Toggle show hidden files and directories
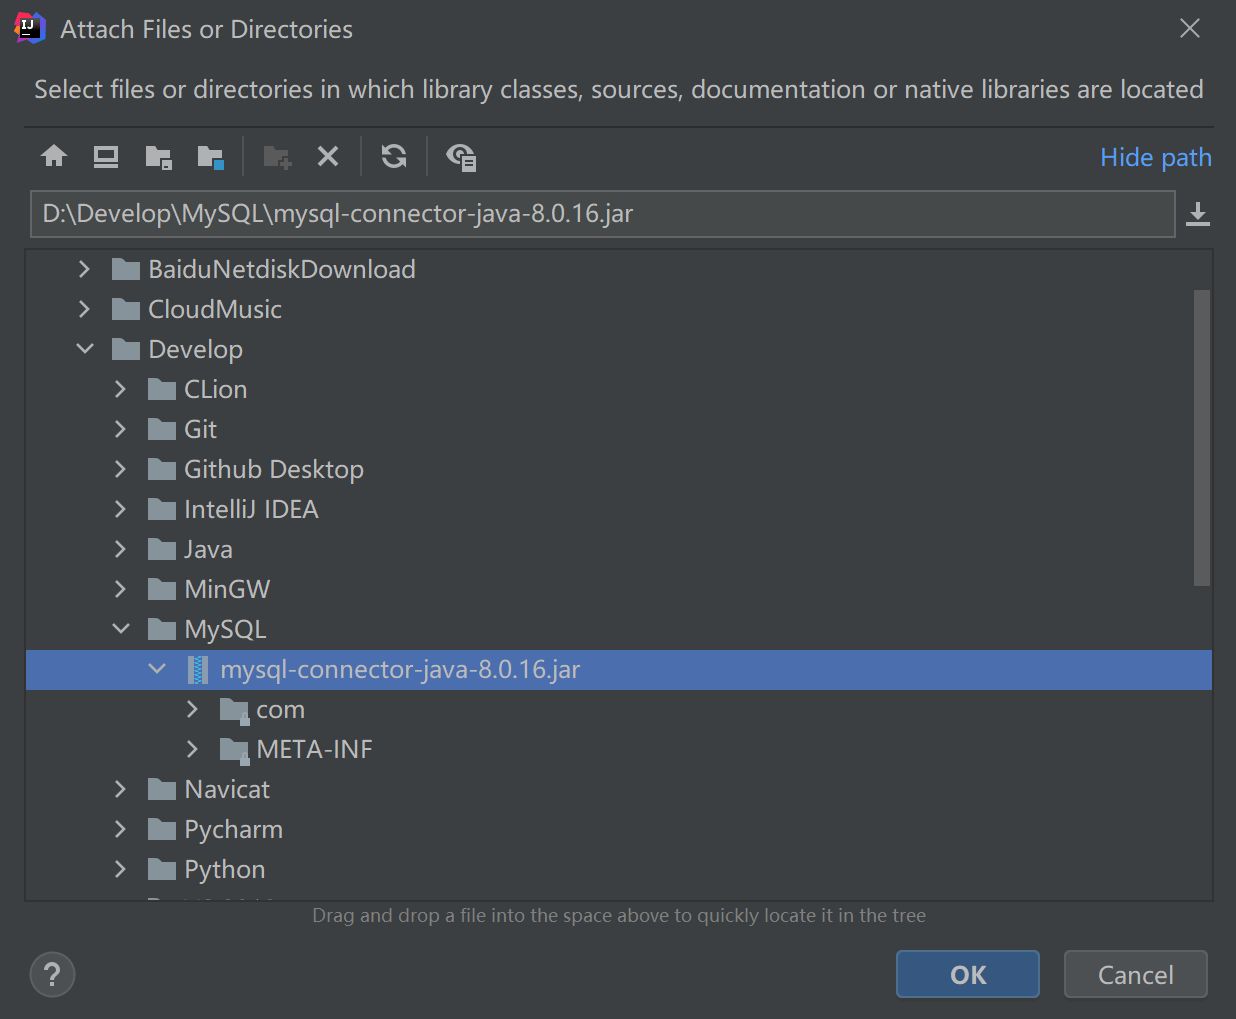The width and height of the screenshot is (1236, 1019). [x=461, y=157]
